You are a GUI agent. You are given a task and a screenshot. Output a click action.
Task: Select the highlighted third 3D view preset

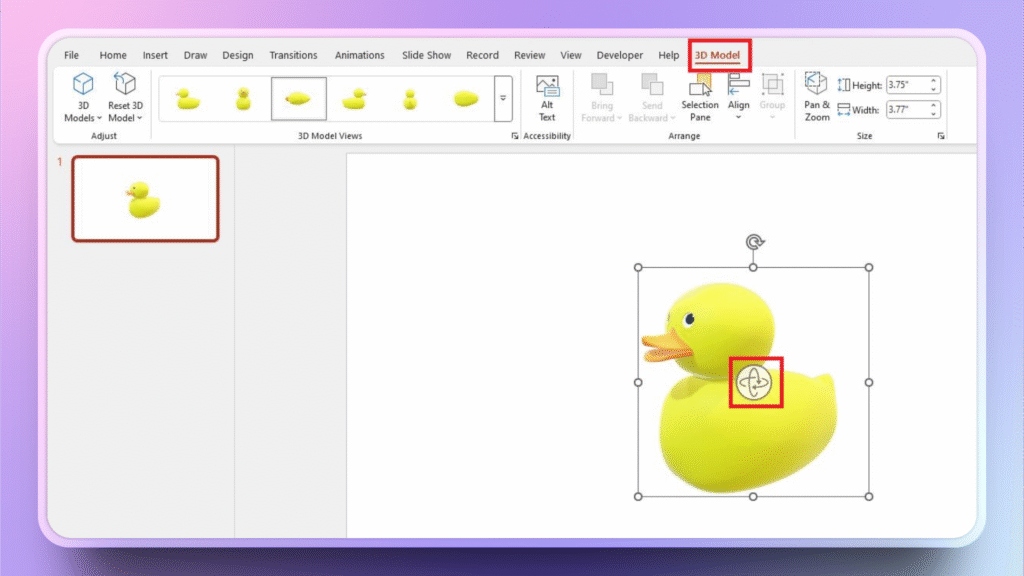299,98
